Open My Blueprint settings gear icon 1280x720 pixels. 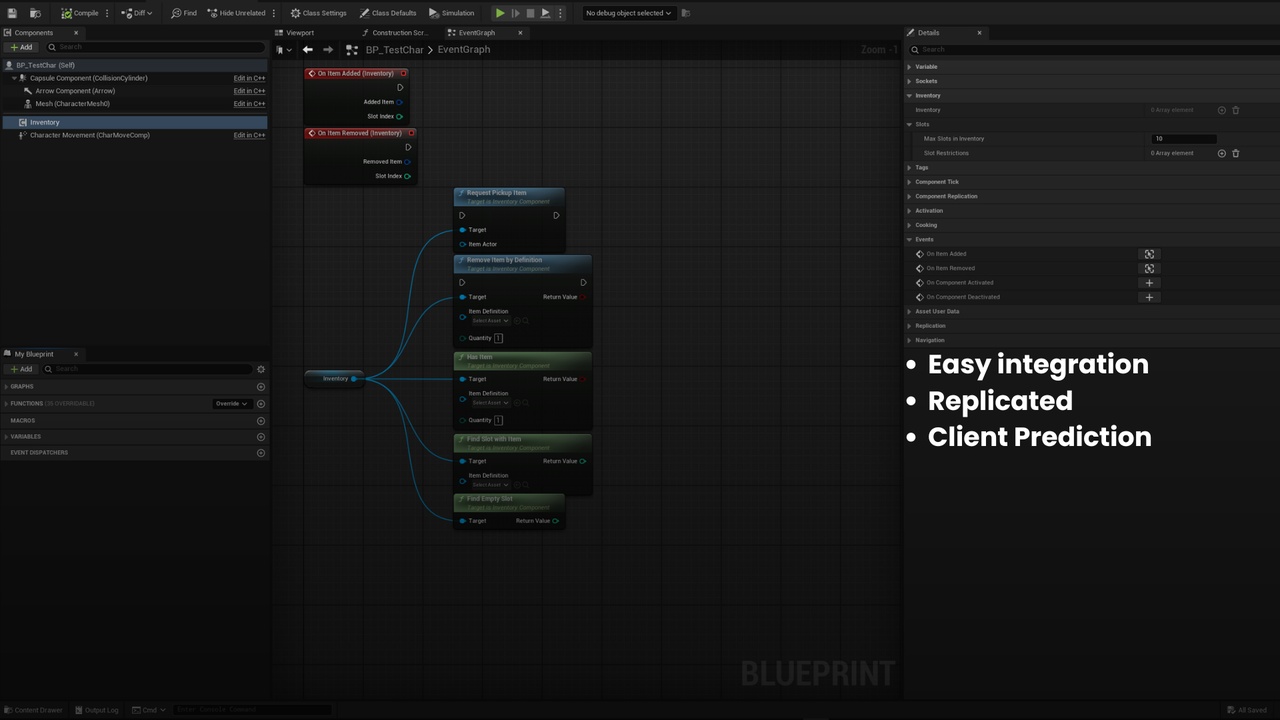pyautogui.click(x=261, y=369)
